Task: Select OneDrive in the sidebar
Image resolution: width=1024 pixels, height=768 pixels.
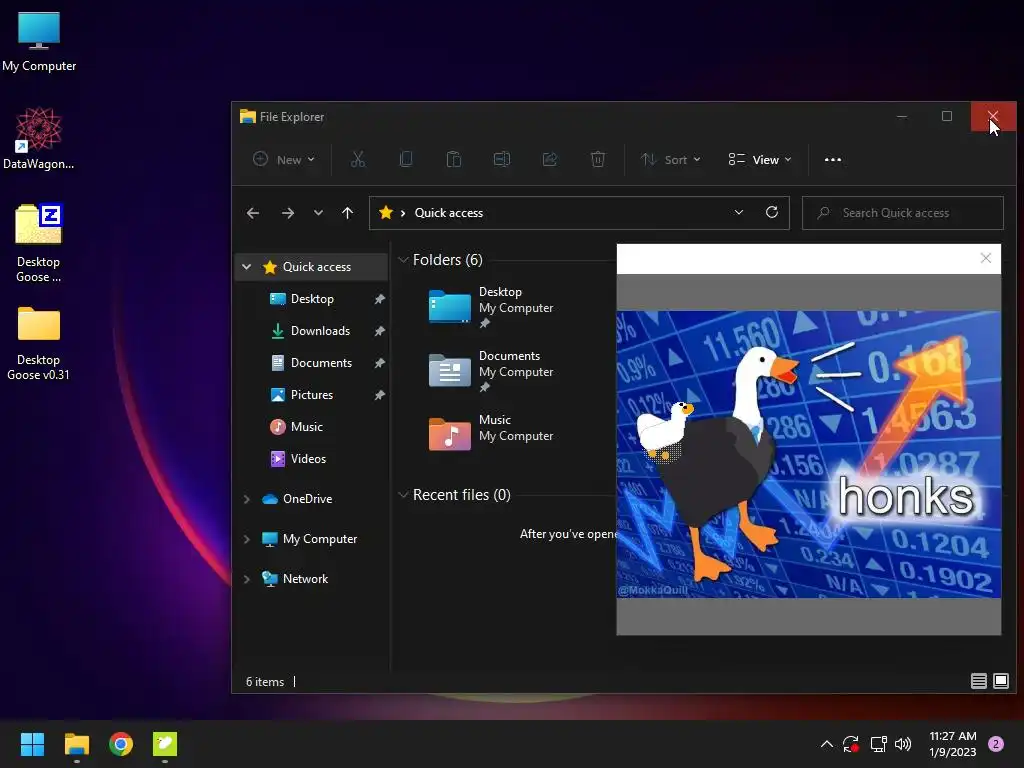Action: click(307, 499)
